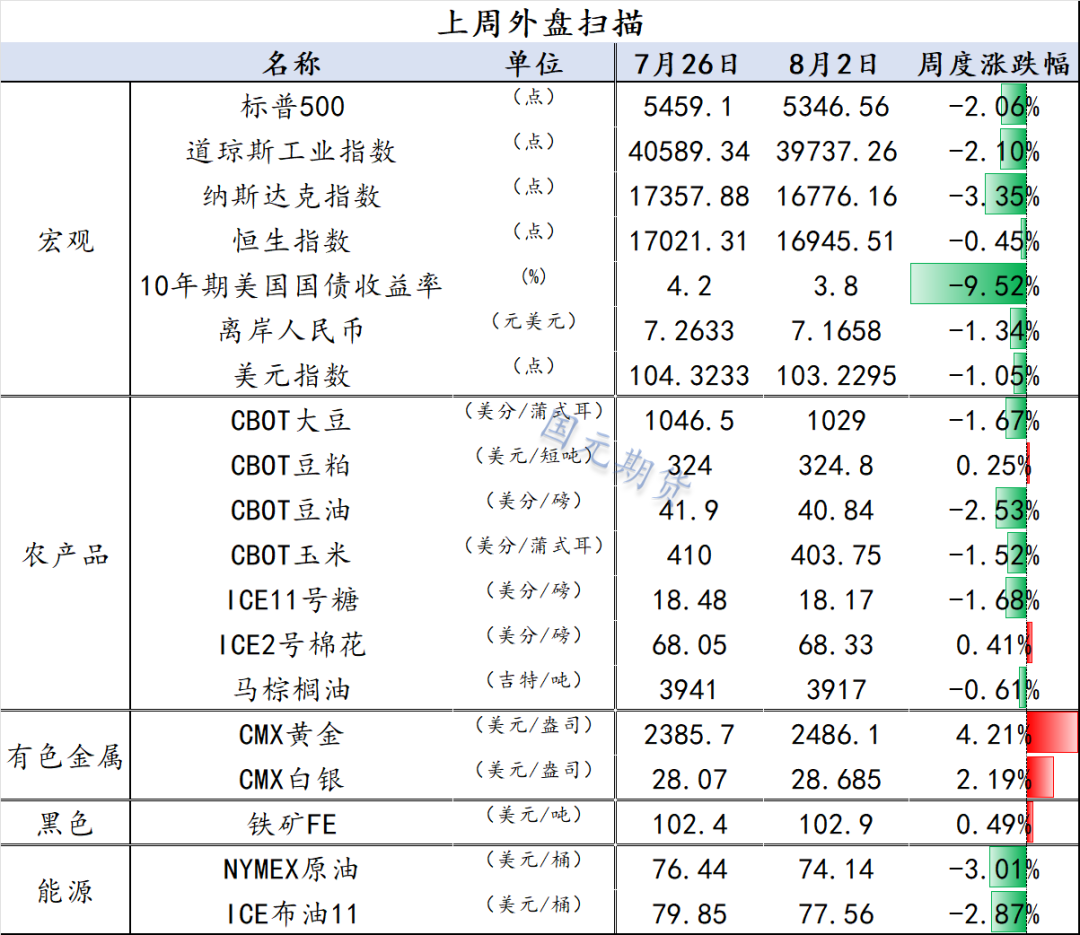
Task: Select the 农产品 category cell
Action: 65,555
